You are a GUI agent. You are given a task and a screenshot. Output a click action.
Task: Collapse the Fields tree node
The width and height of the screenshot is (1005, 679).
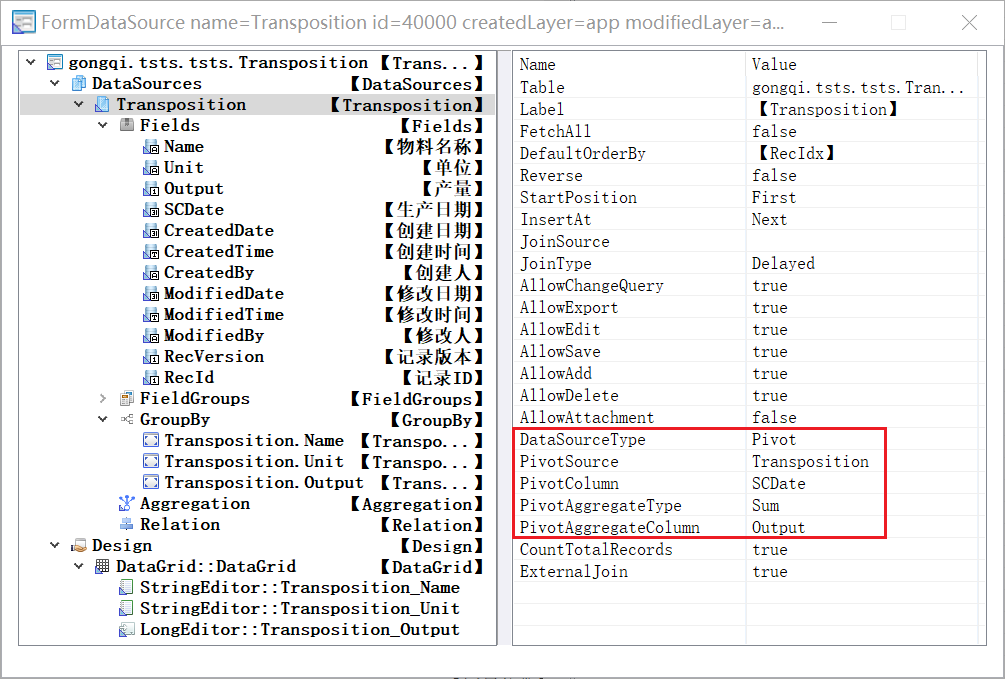(x=103, y=126)
